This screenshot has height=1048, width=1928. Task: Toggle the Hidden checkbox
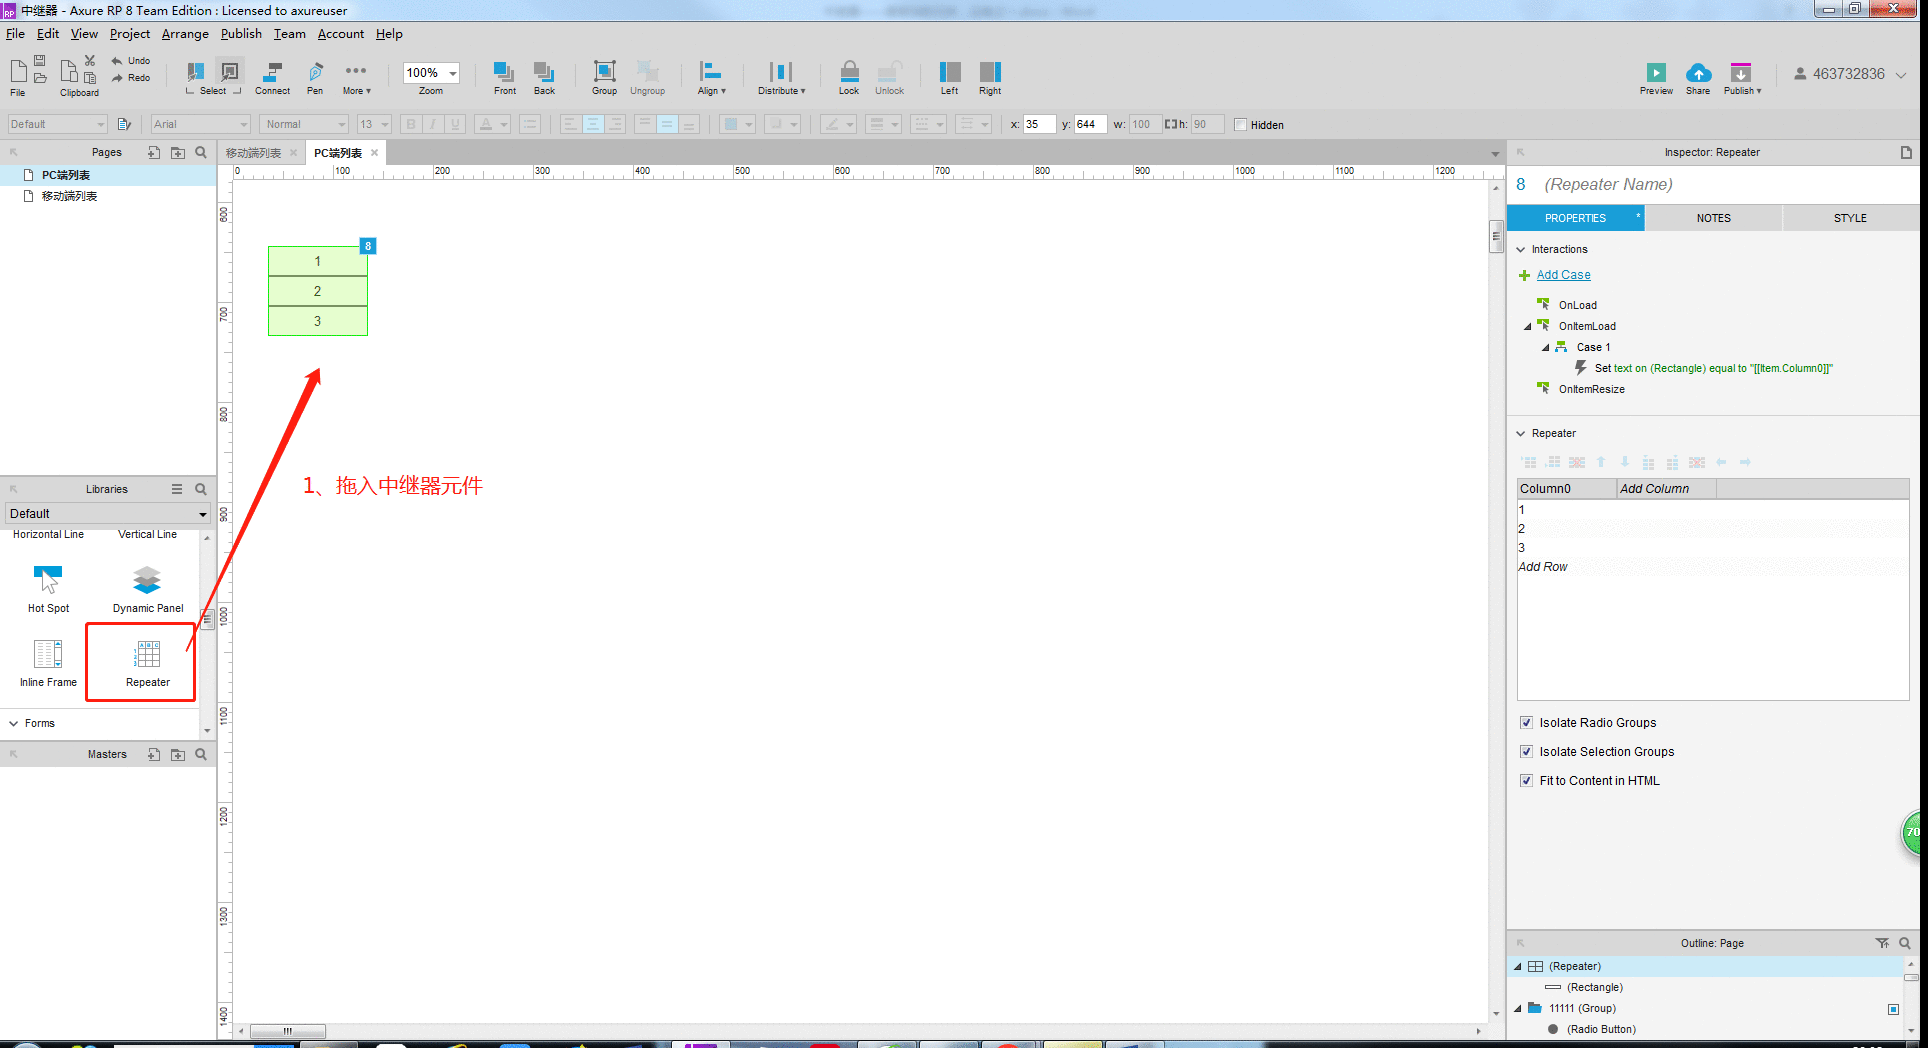point(1241,125)
